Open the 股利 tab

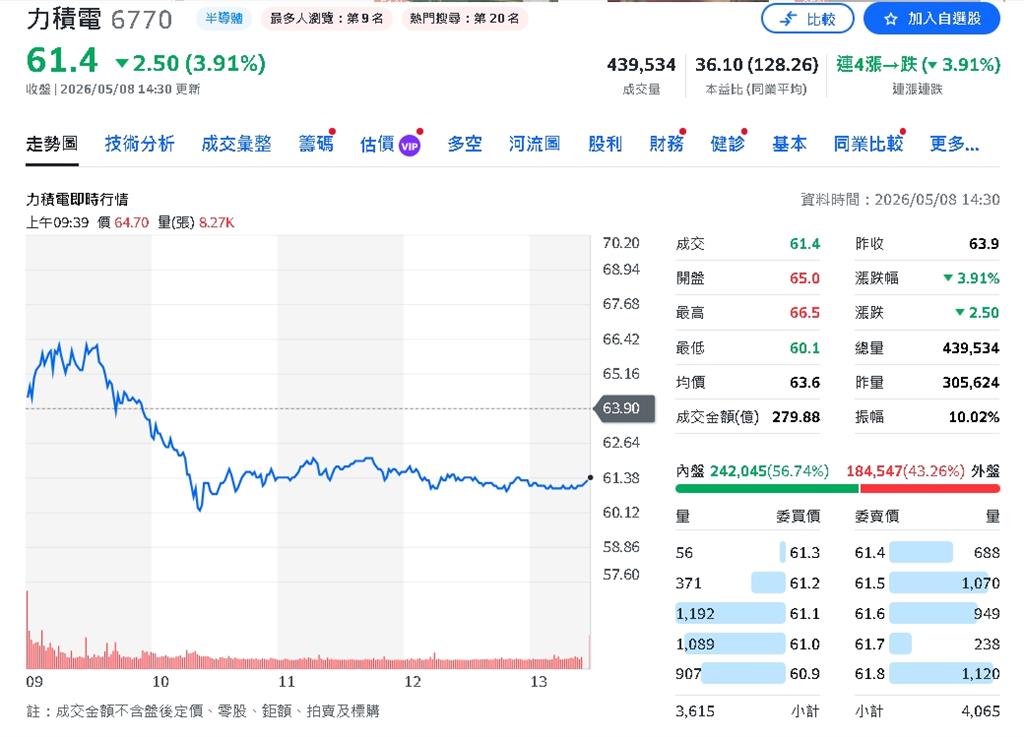coord(605,144)
